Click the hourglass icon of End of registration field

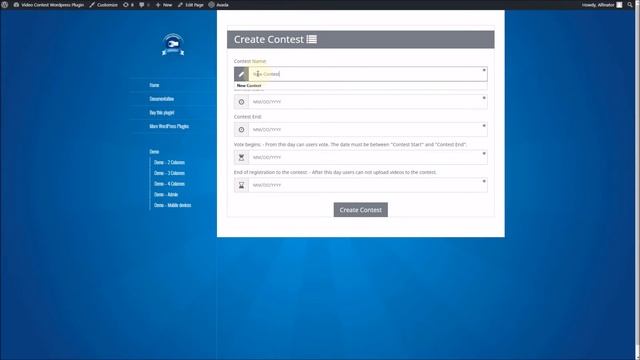241,185
